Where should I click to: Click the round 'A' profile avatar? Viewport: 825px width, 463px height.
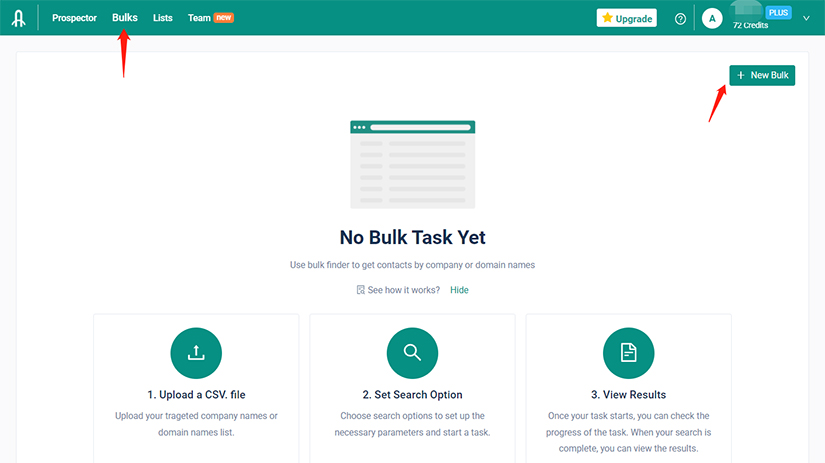(x=712, y=18)
